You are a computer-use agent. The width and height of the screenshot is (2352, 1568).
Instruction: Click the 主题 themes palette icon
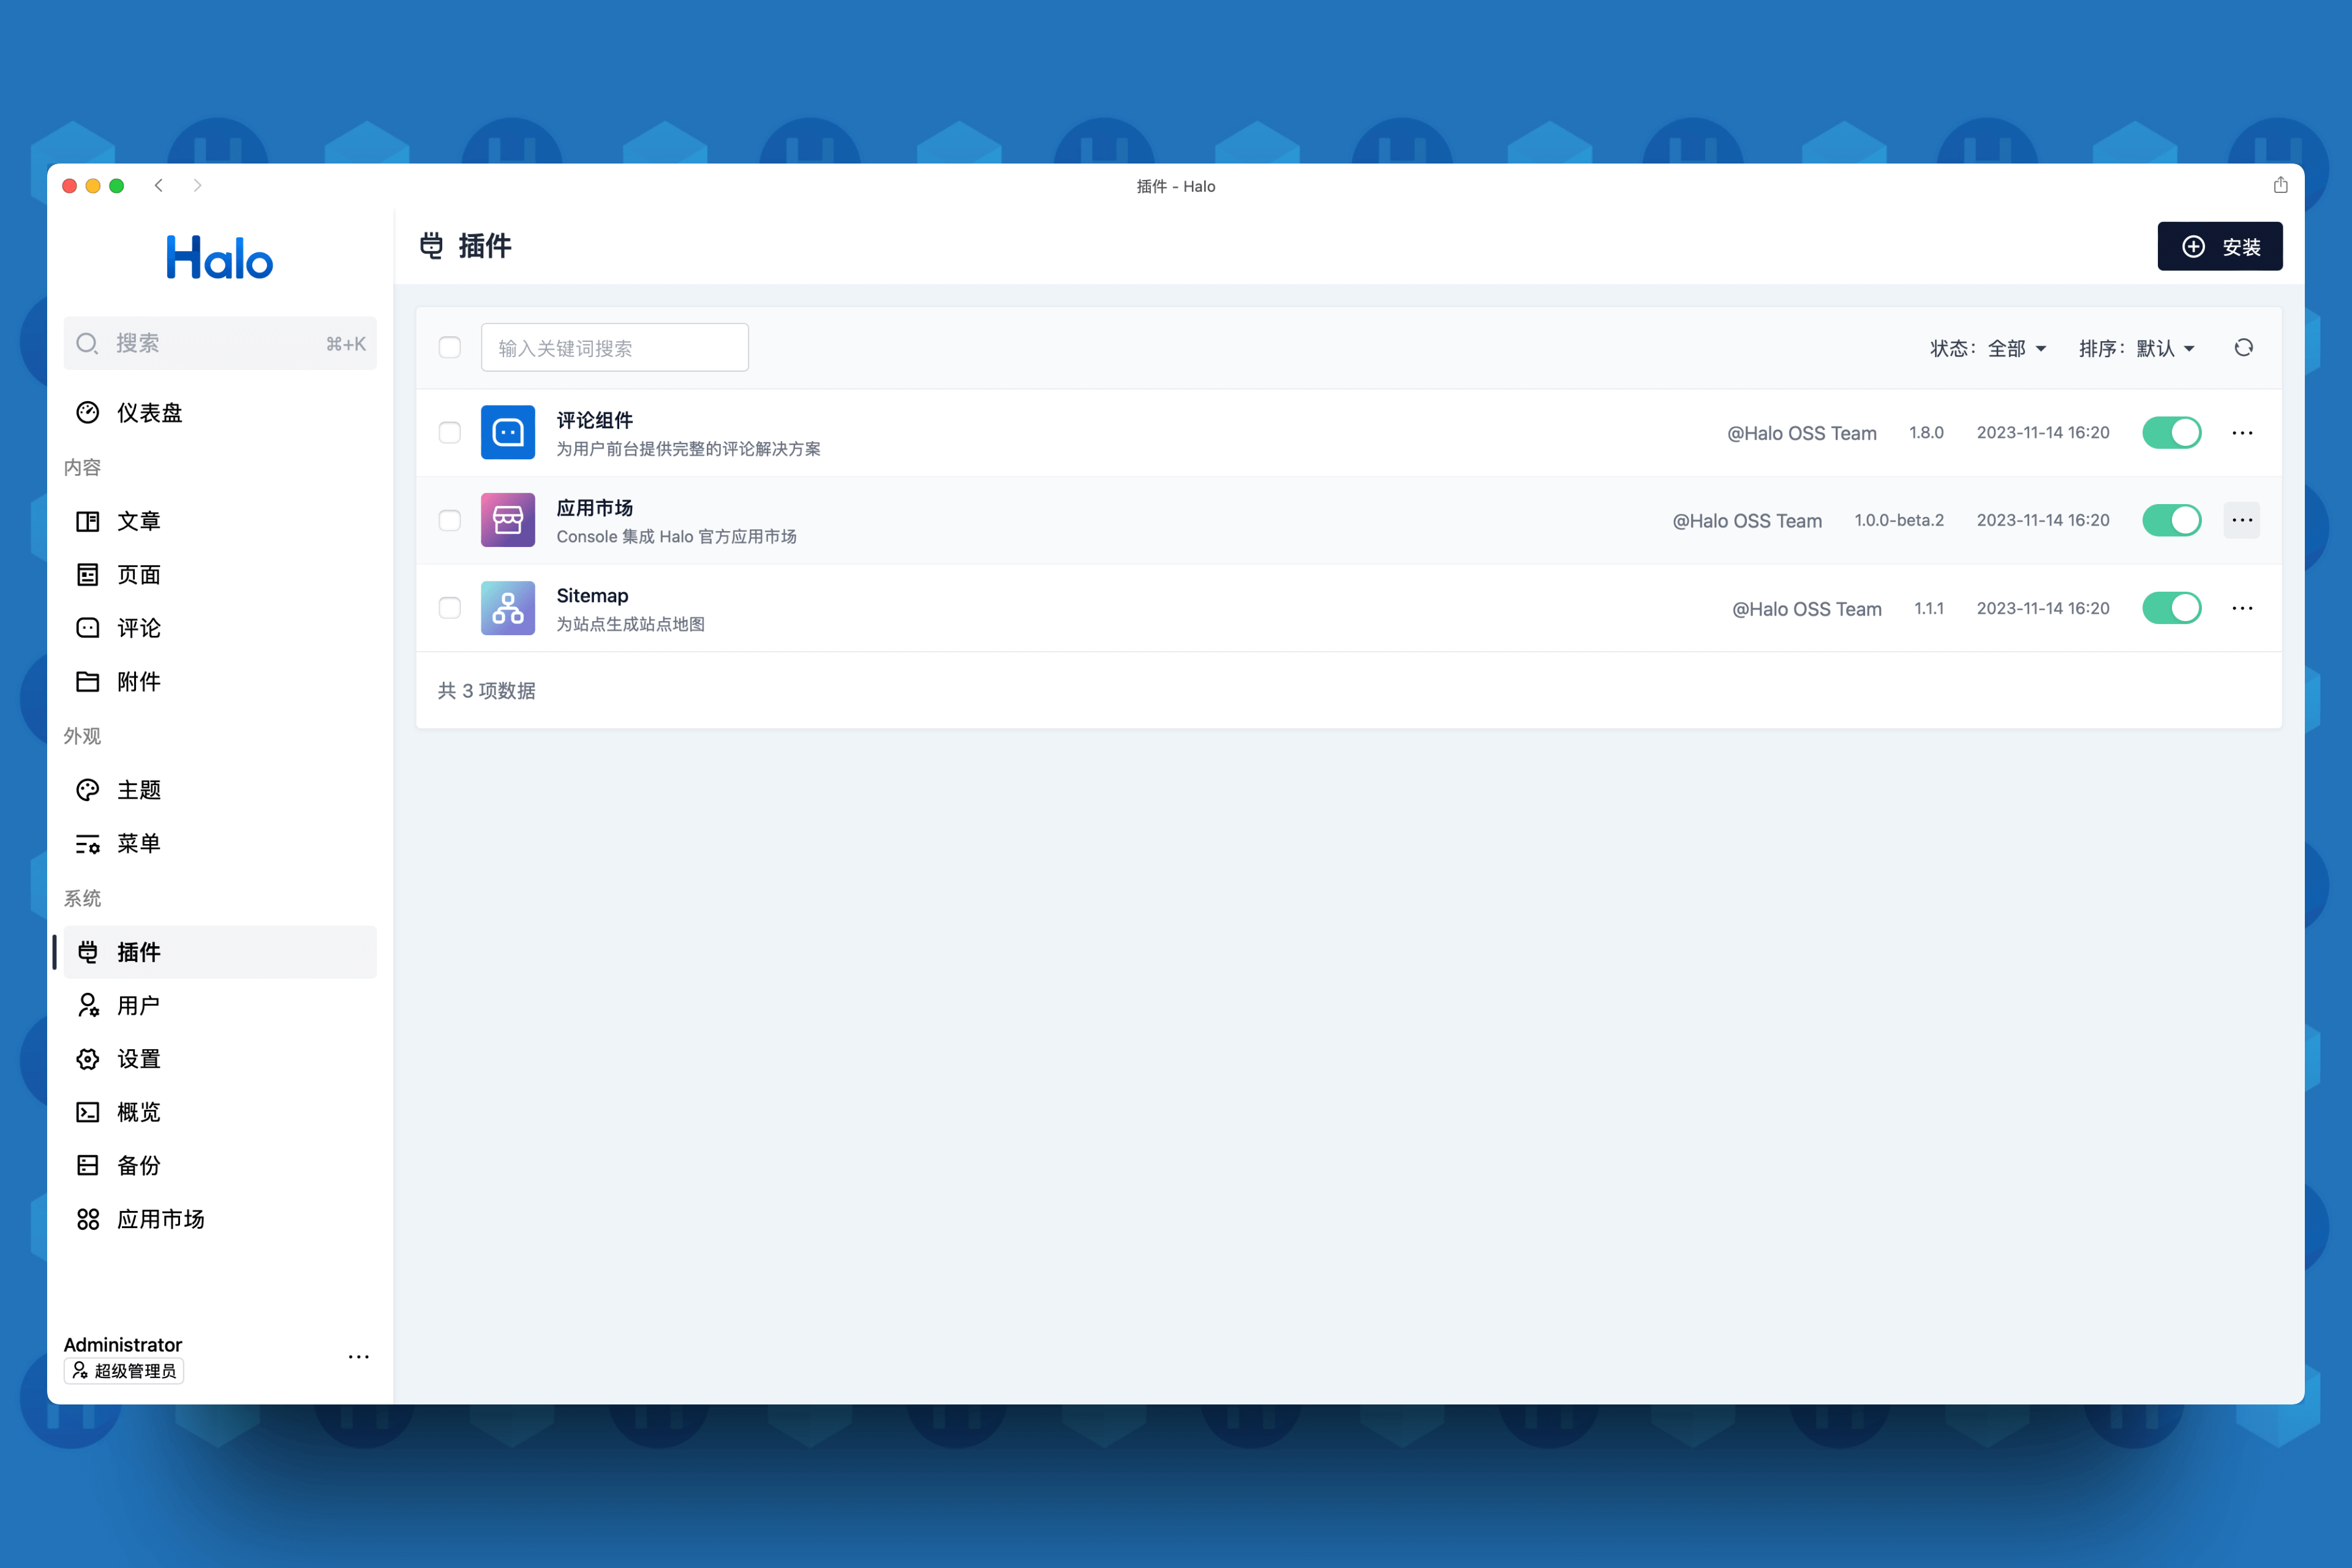click(x=88, y=790)
